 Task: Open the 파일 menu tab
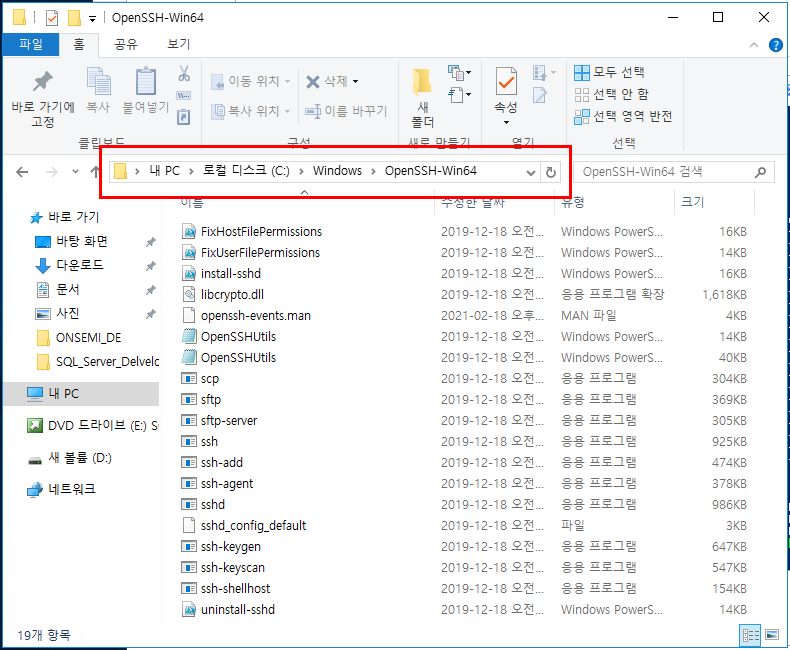(31, 44)
